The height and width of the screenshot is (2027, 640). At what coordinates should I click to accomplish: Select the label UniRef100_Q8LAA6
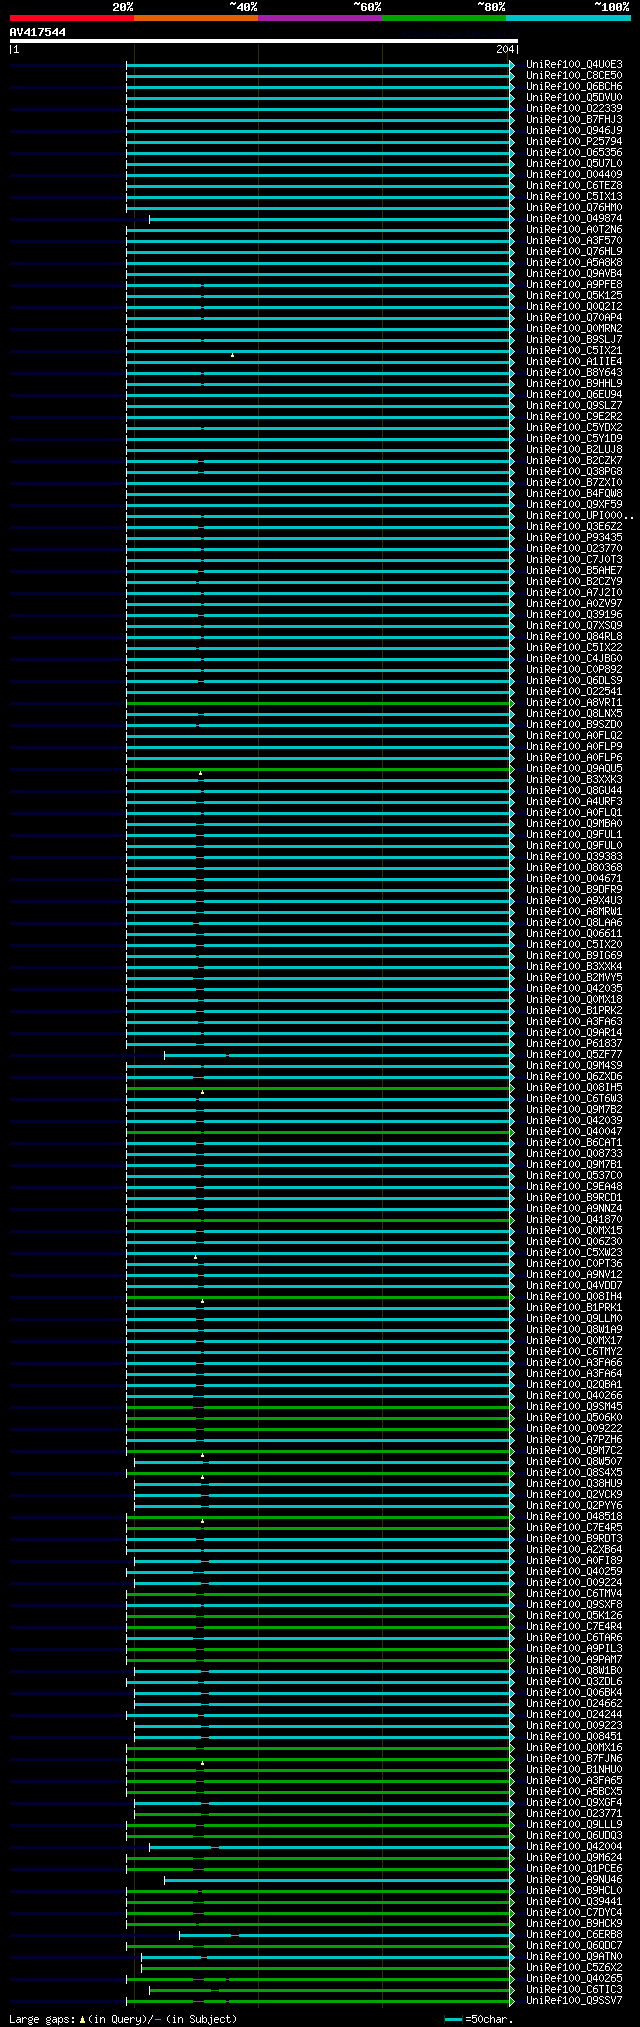coord(574,923)
